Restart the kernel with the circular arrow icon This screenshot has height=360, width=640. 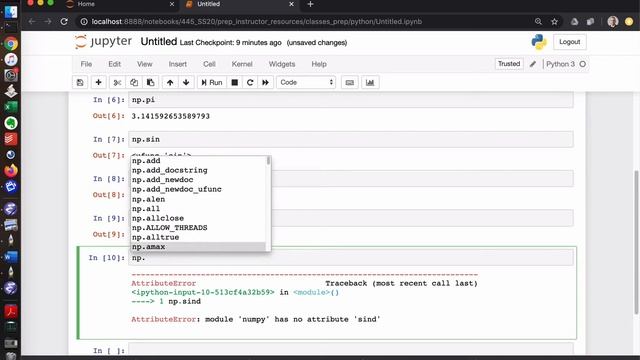pos(250,82)
